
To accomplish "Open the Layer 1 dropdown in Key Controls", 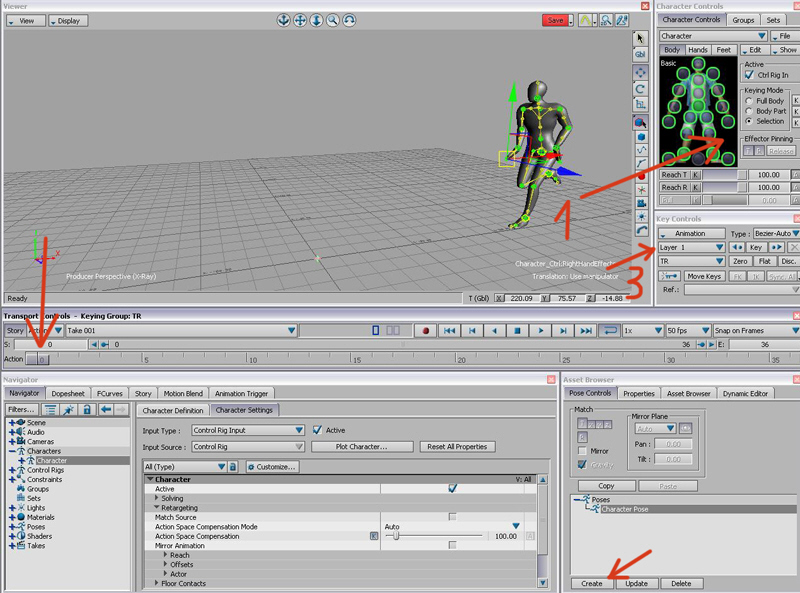I will (x=690, y=247).
